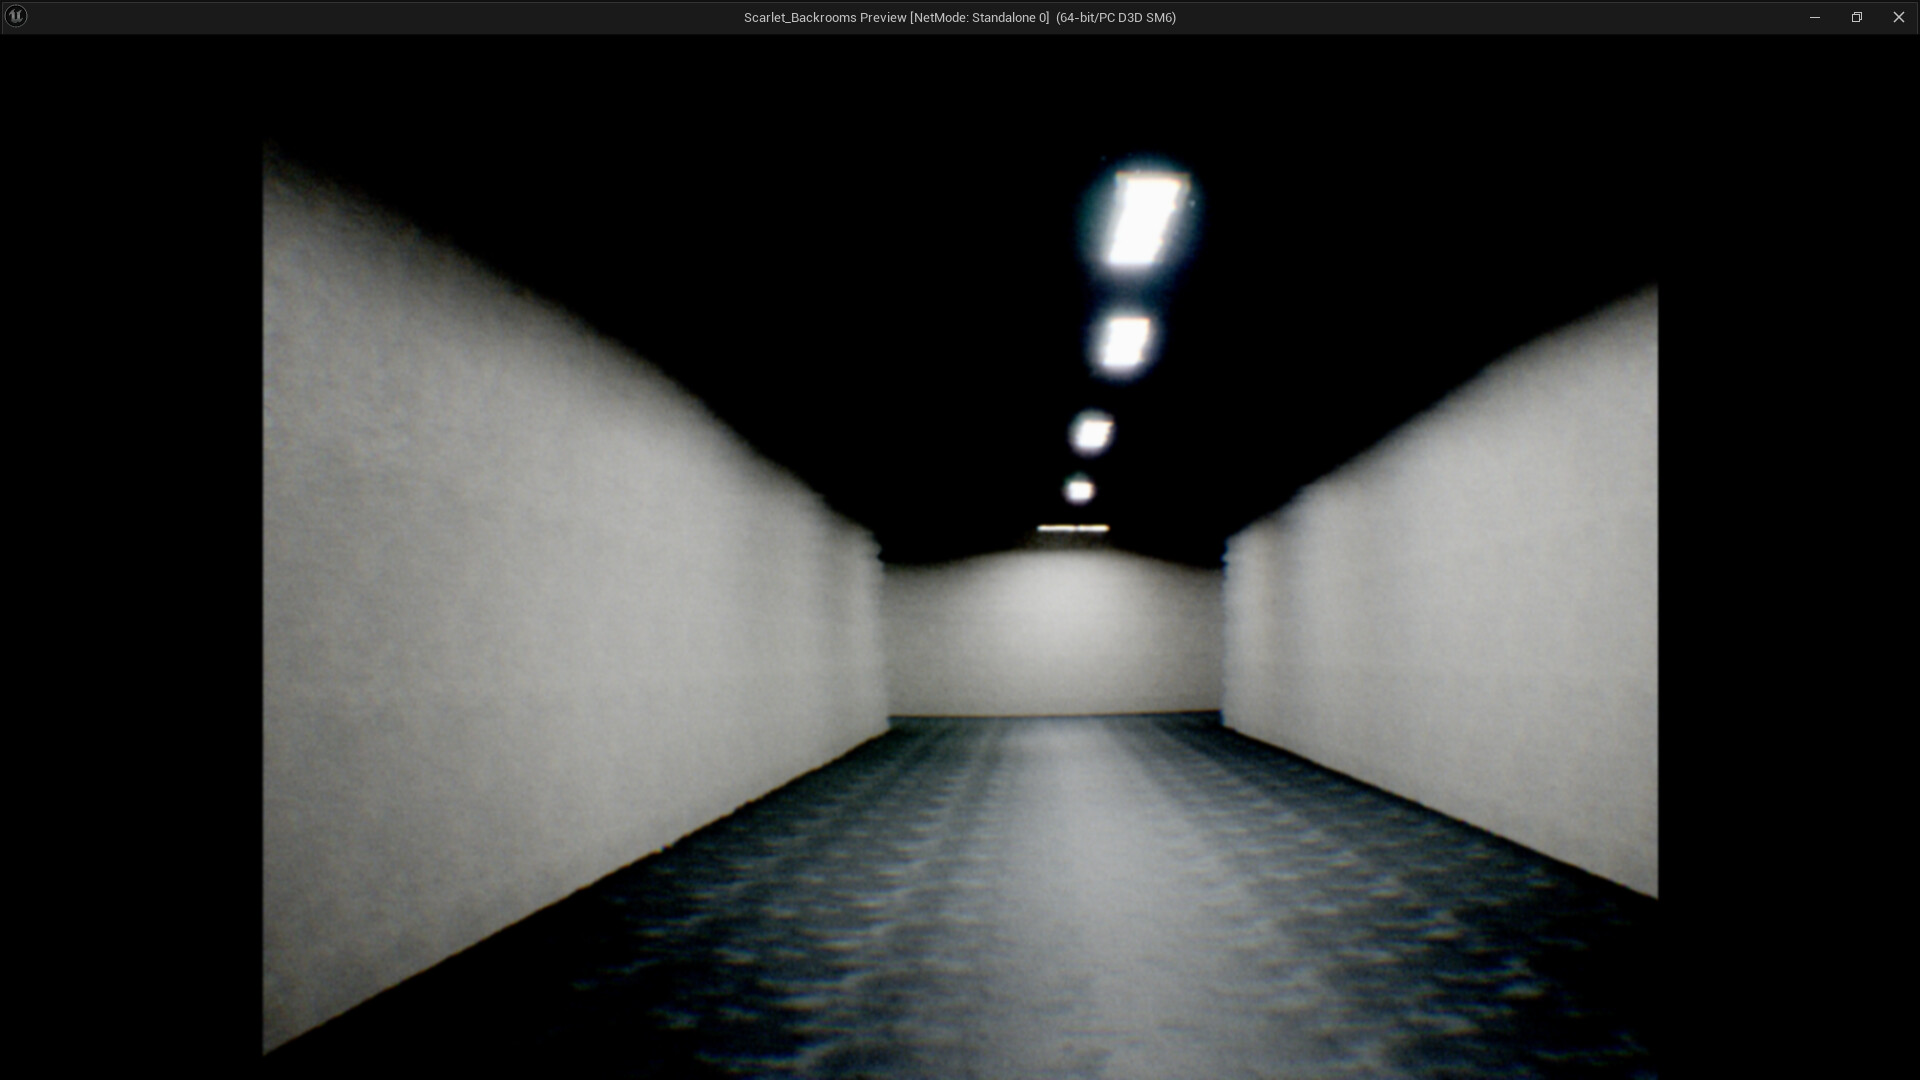1920x1080 pixels.
Task: Click the Unreal Engine logo in title bar
Action: pos(16,16)
